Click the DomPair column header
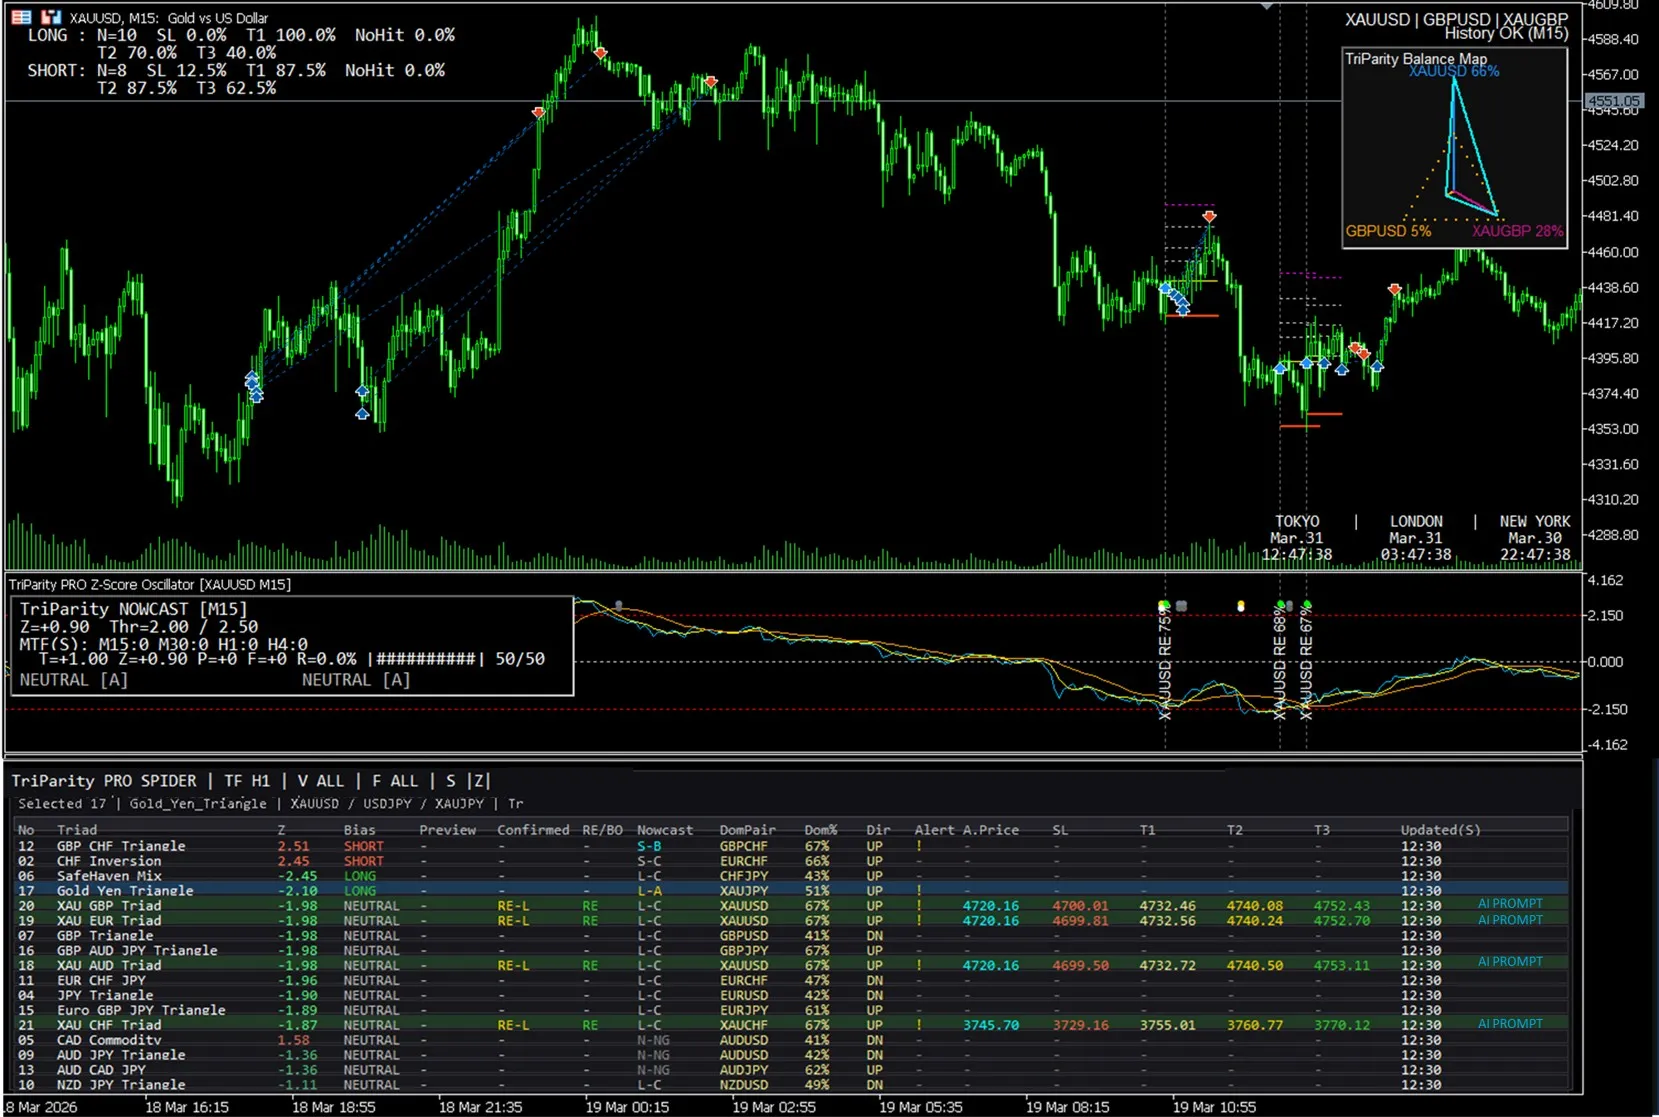This screenshot has height=1117, width=1659. coord(748,830)
